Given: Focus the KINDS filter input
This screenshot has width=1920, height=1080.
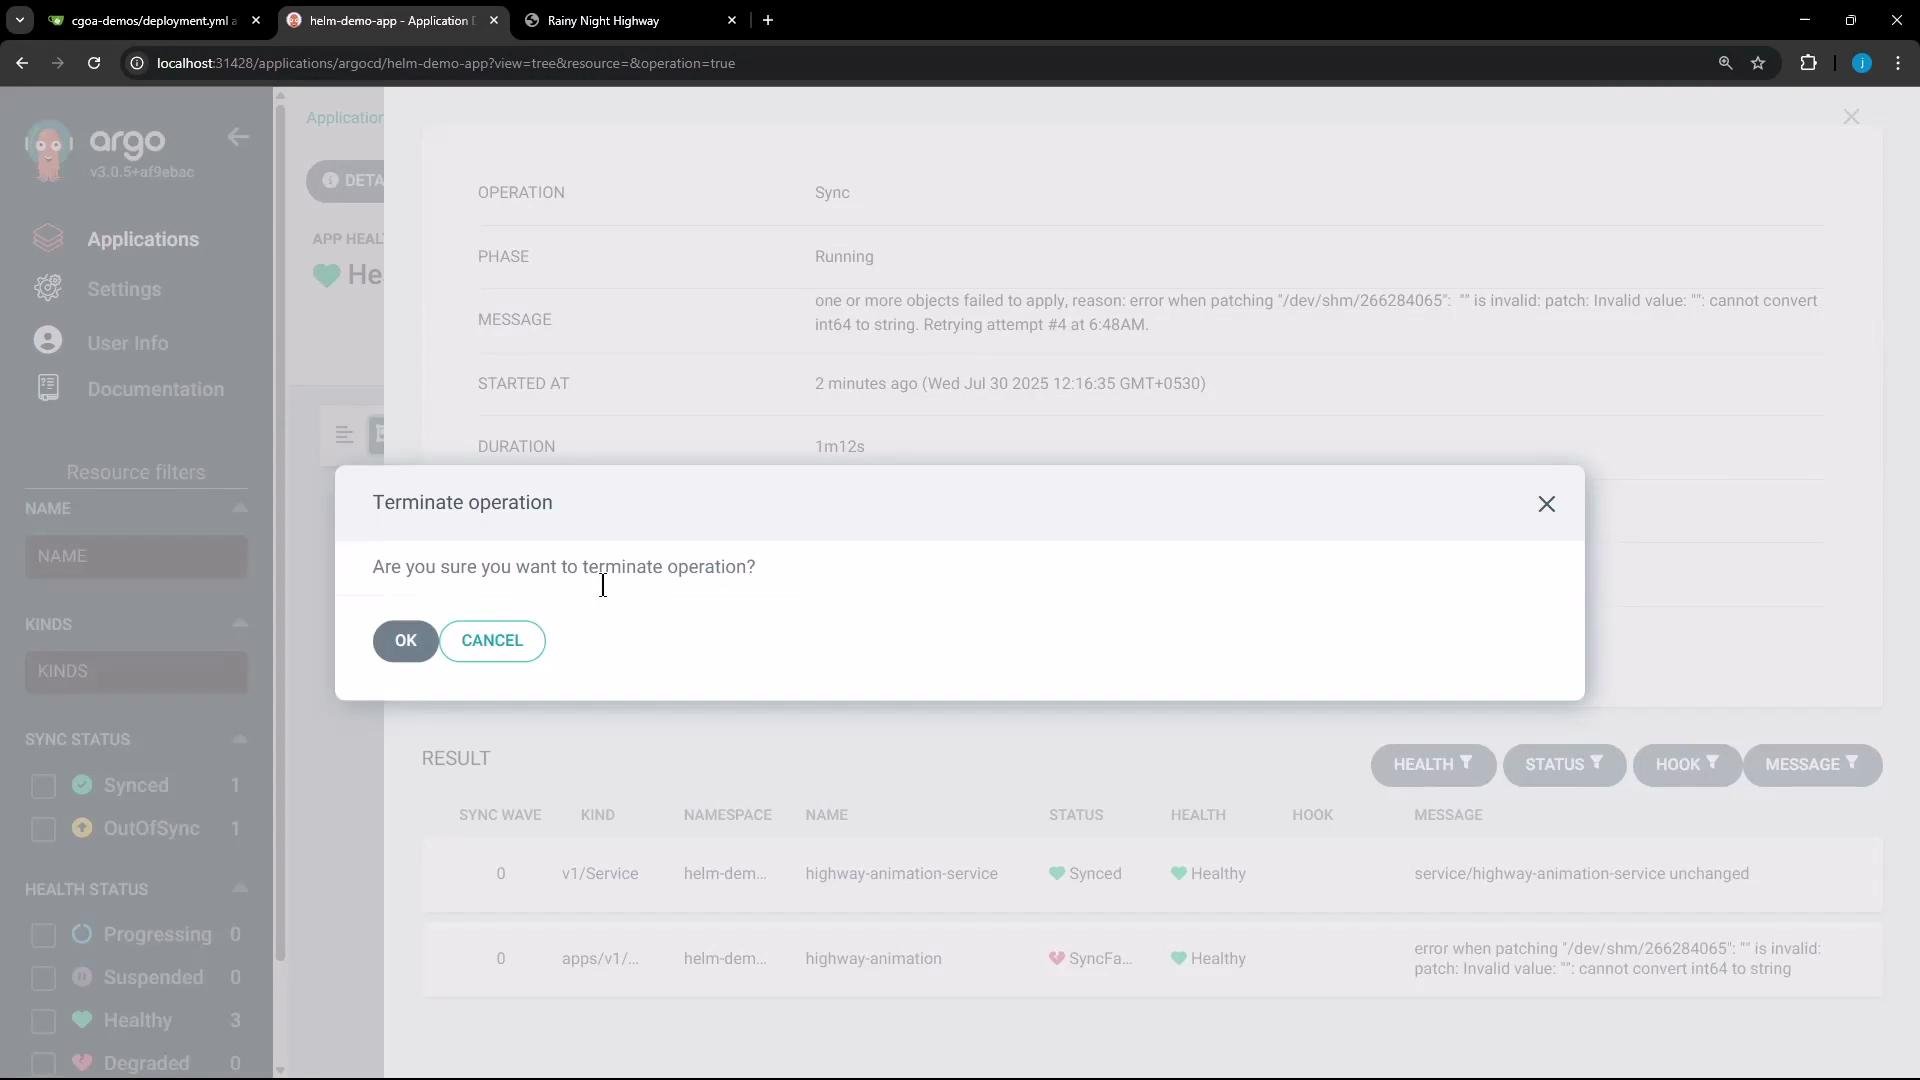Looking at the screenshot, I should click(136, 671).
